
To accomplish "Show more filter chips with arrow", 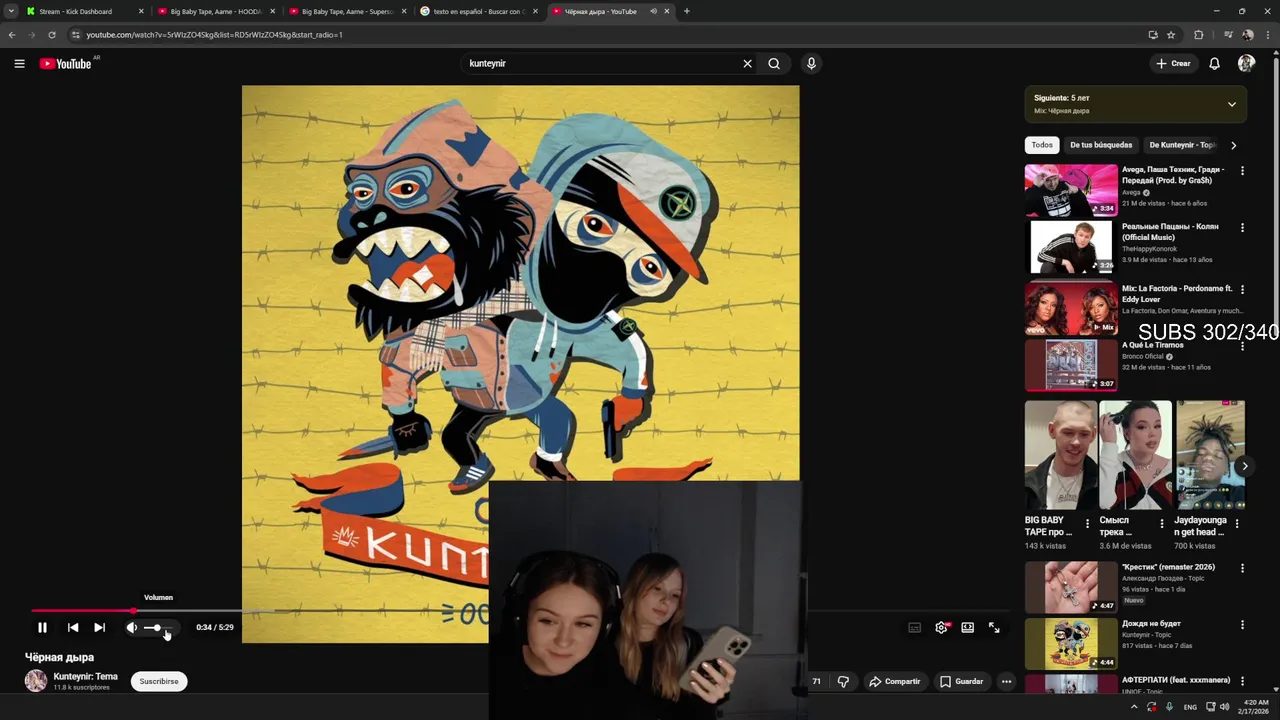I will 1233,145.
